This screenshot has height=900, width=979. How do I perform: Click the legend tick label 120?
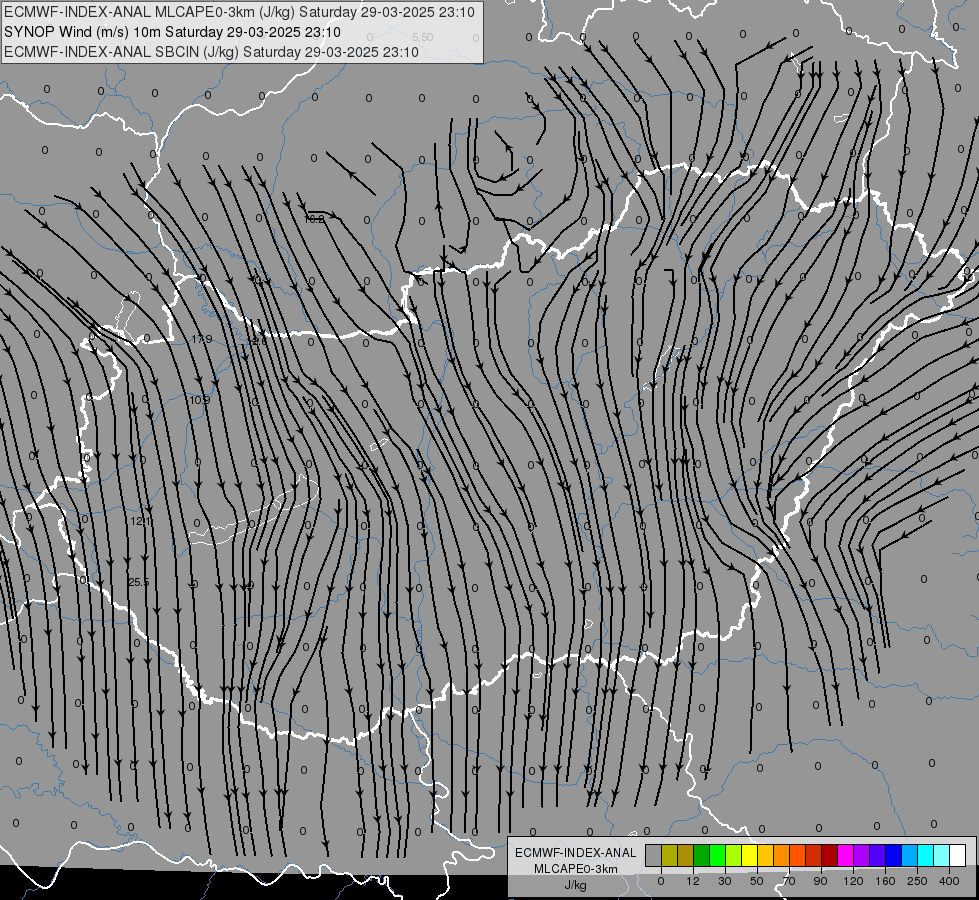click(x=853, y=881)
